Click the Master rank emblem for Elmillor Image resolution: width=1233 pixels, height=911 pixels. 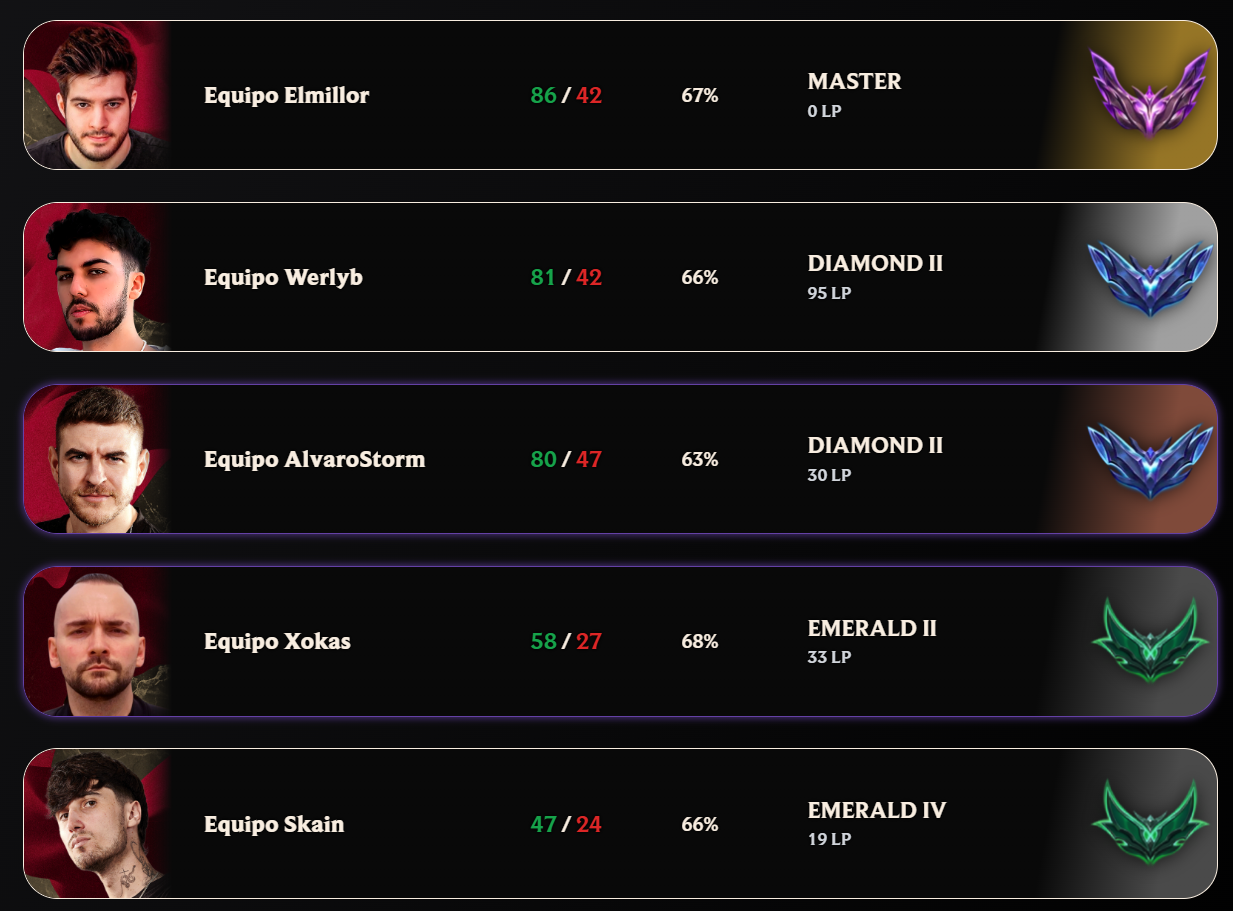tap(1150, 95)
